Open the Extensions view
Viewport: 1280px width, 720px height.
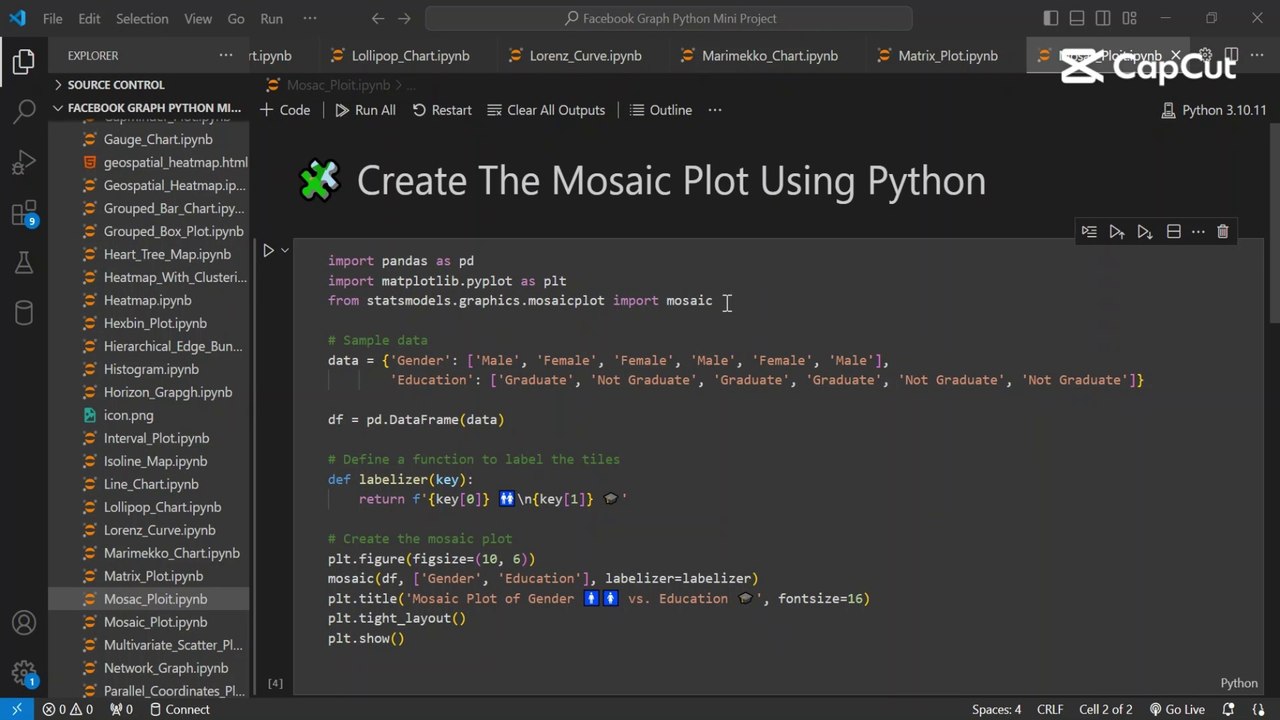tap(24, 213)
